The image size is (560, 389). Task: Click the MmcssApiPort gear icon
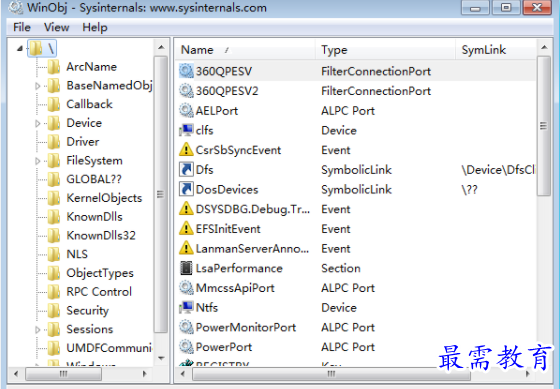(186, 288)
